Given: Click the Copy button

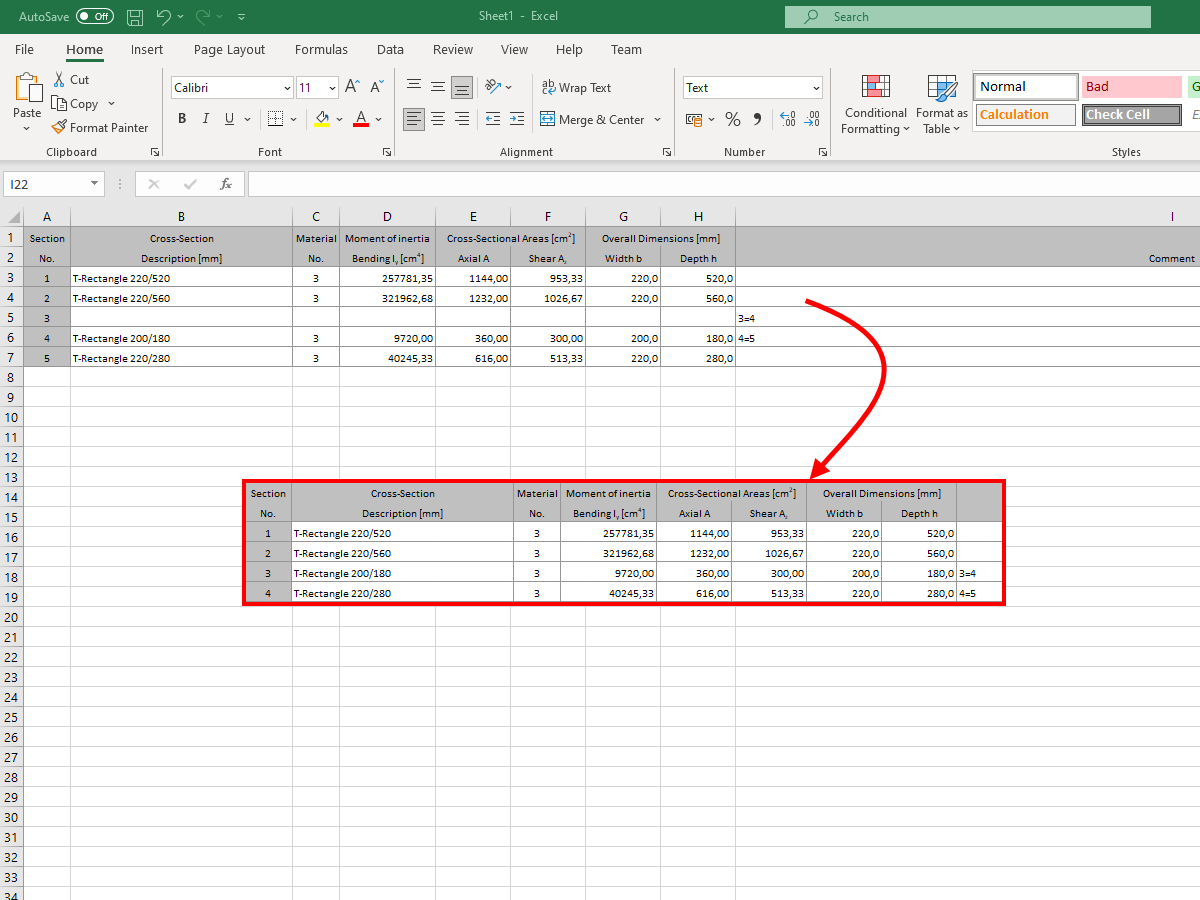Looking at the screenshot, I should (75, 104).
